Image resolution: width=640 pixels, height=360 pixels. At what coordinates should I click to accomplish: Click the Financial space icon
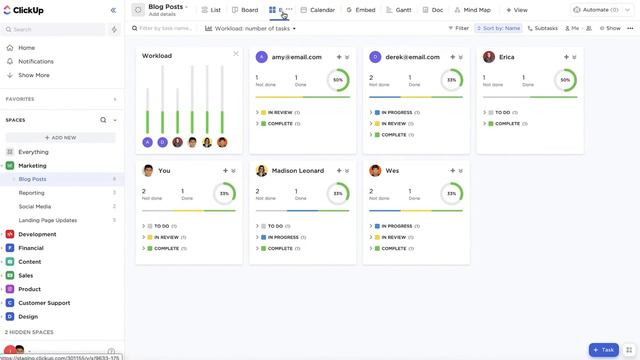[x=10, y=248]
